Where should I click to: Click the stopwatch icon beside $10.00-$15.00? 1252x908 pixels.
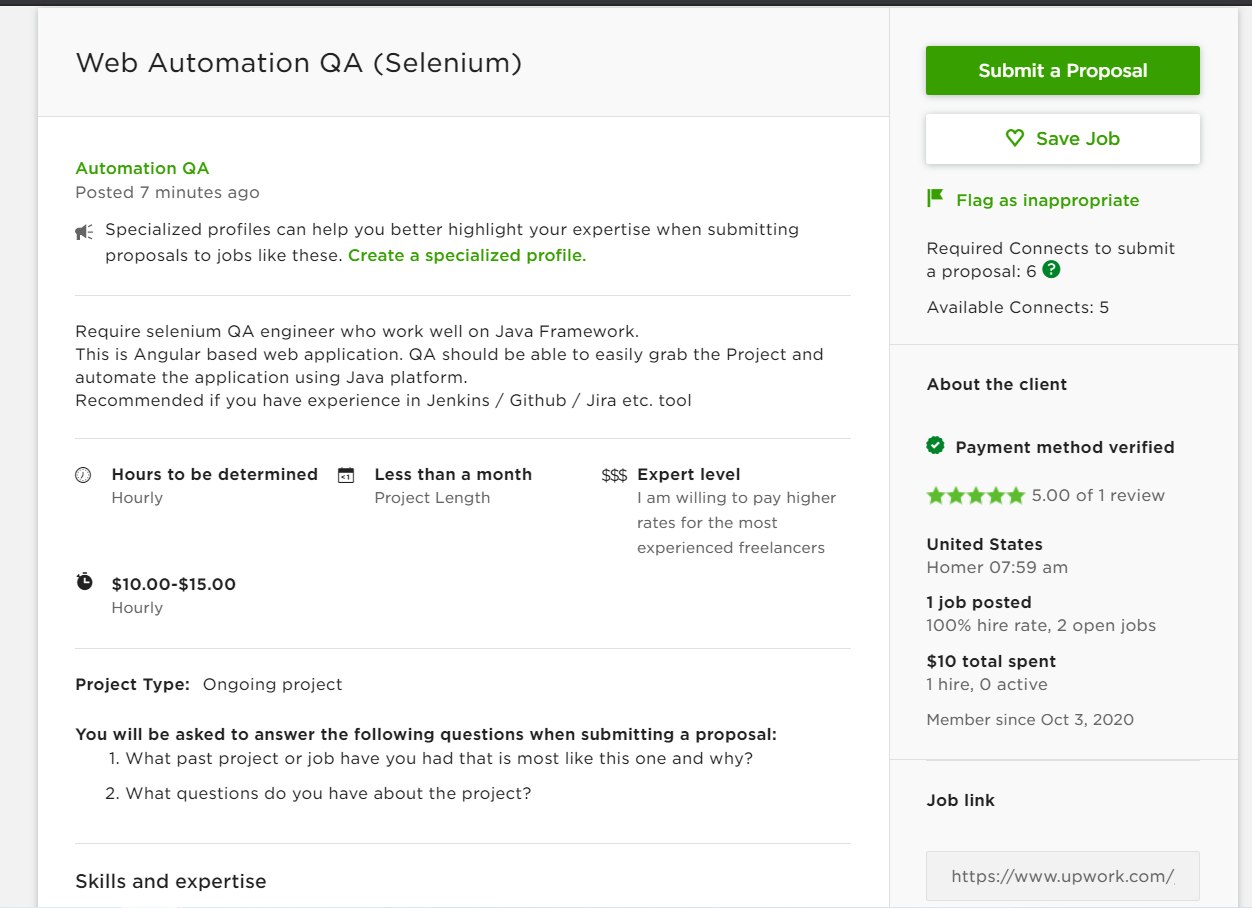85,582
